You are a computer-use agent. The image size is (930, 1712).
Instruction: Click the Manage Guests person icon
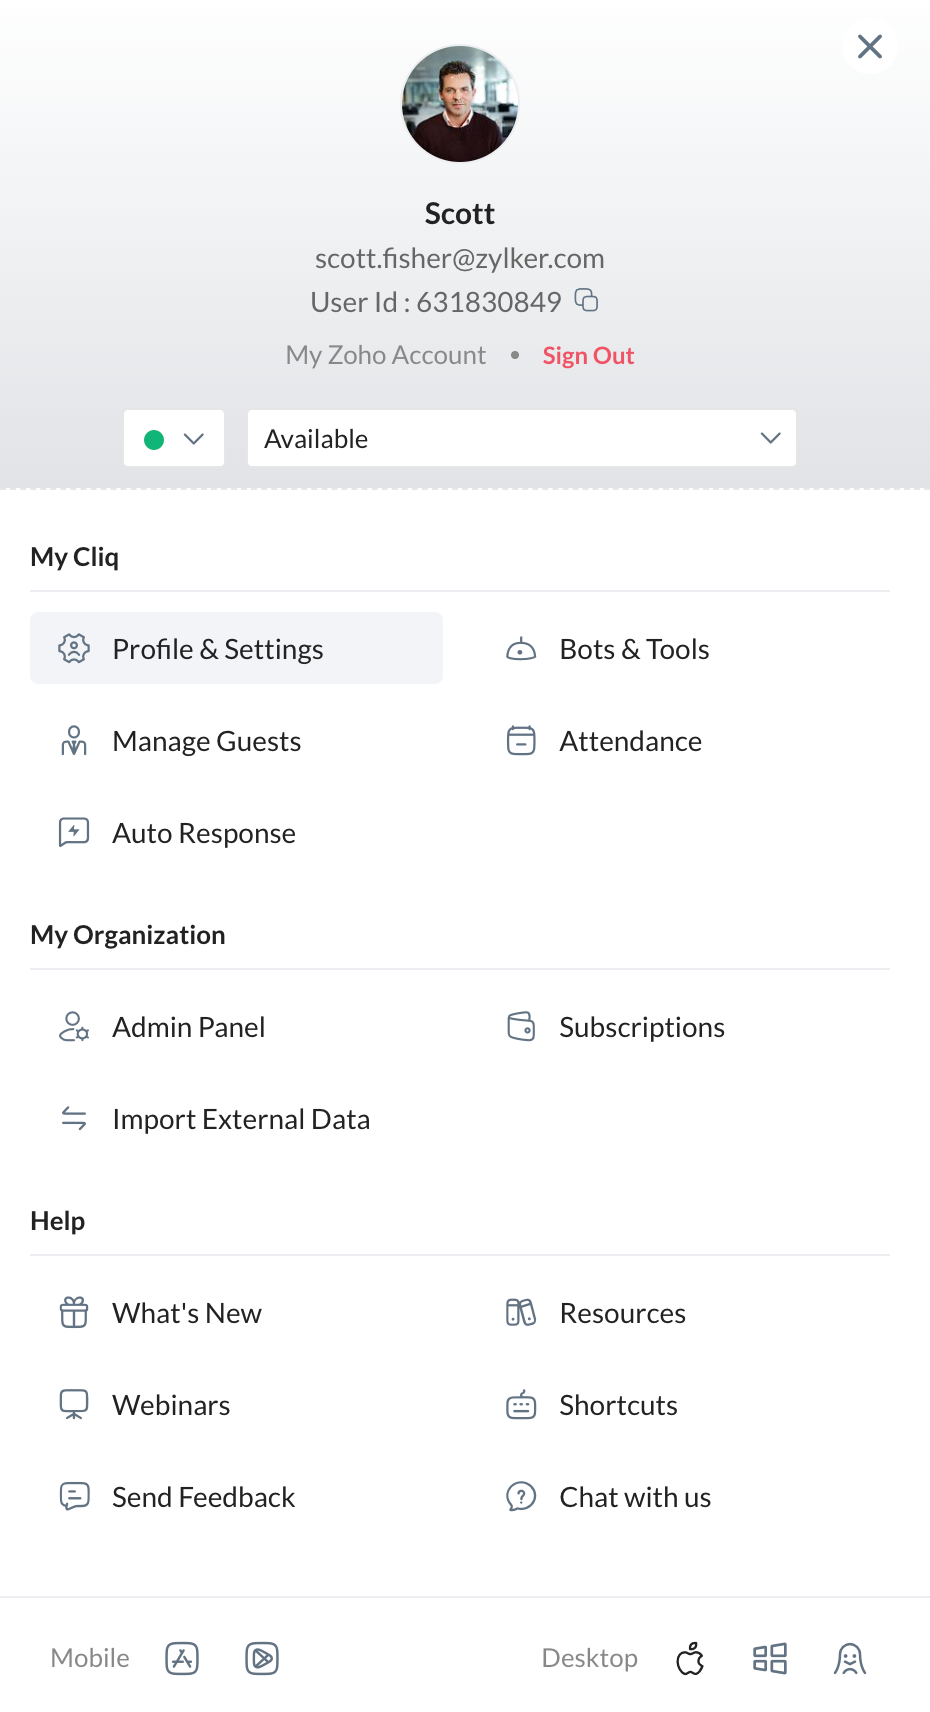click(x=74, y=741)
